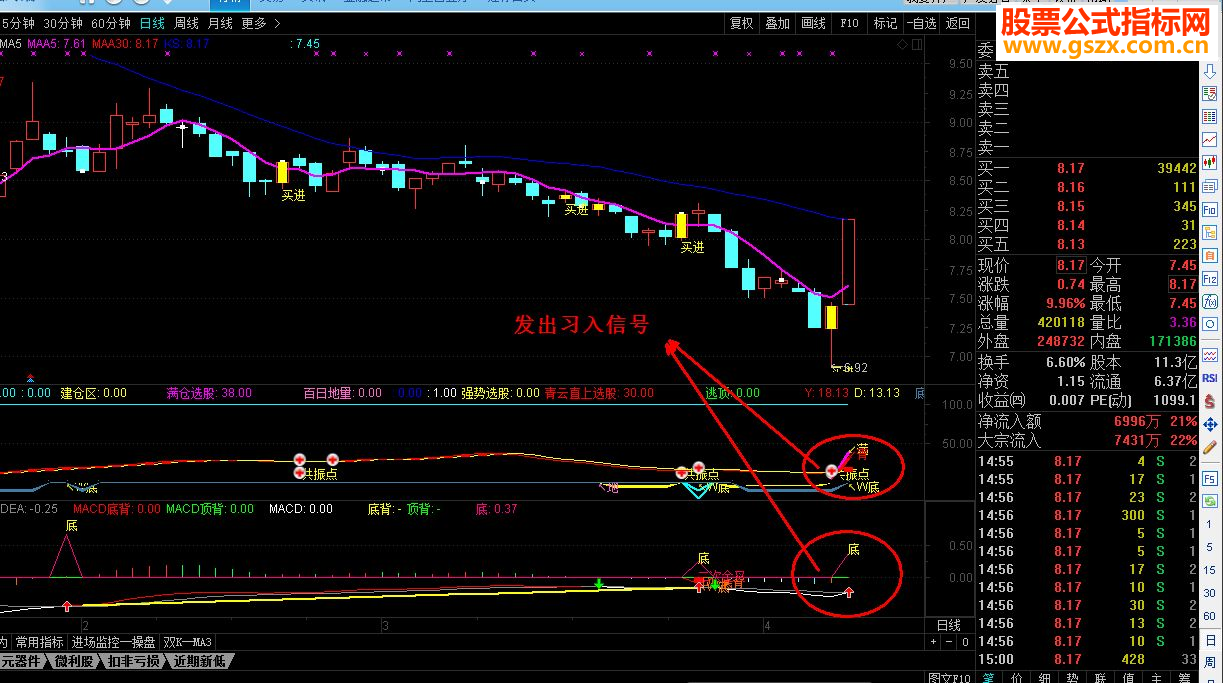Select the 价 tab in quote panel

[x=1016, y=678]
